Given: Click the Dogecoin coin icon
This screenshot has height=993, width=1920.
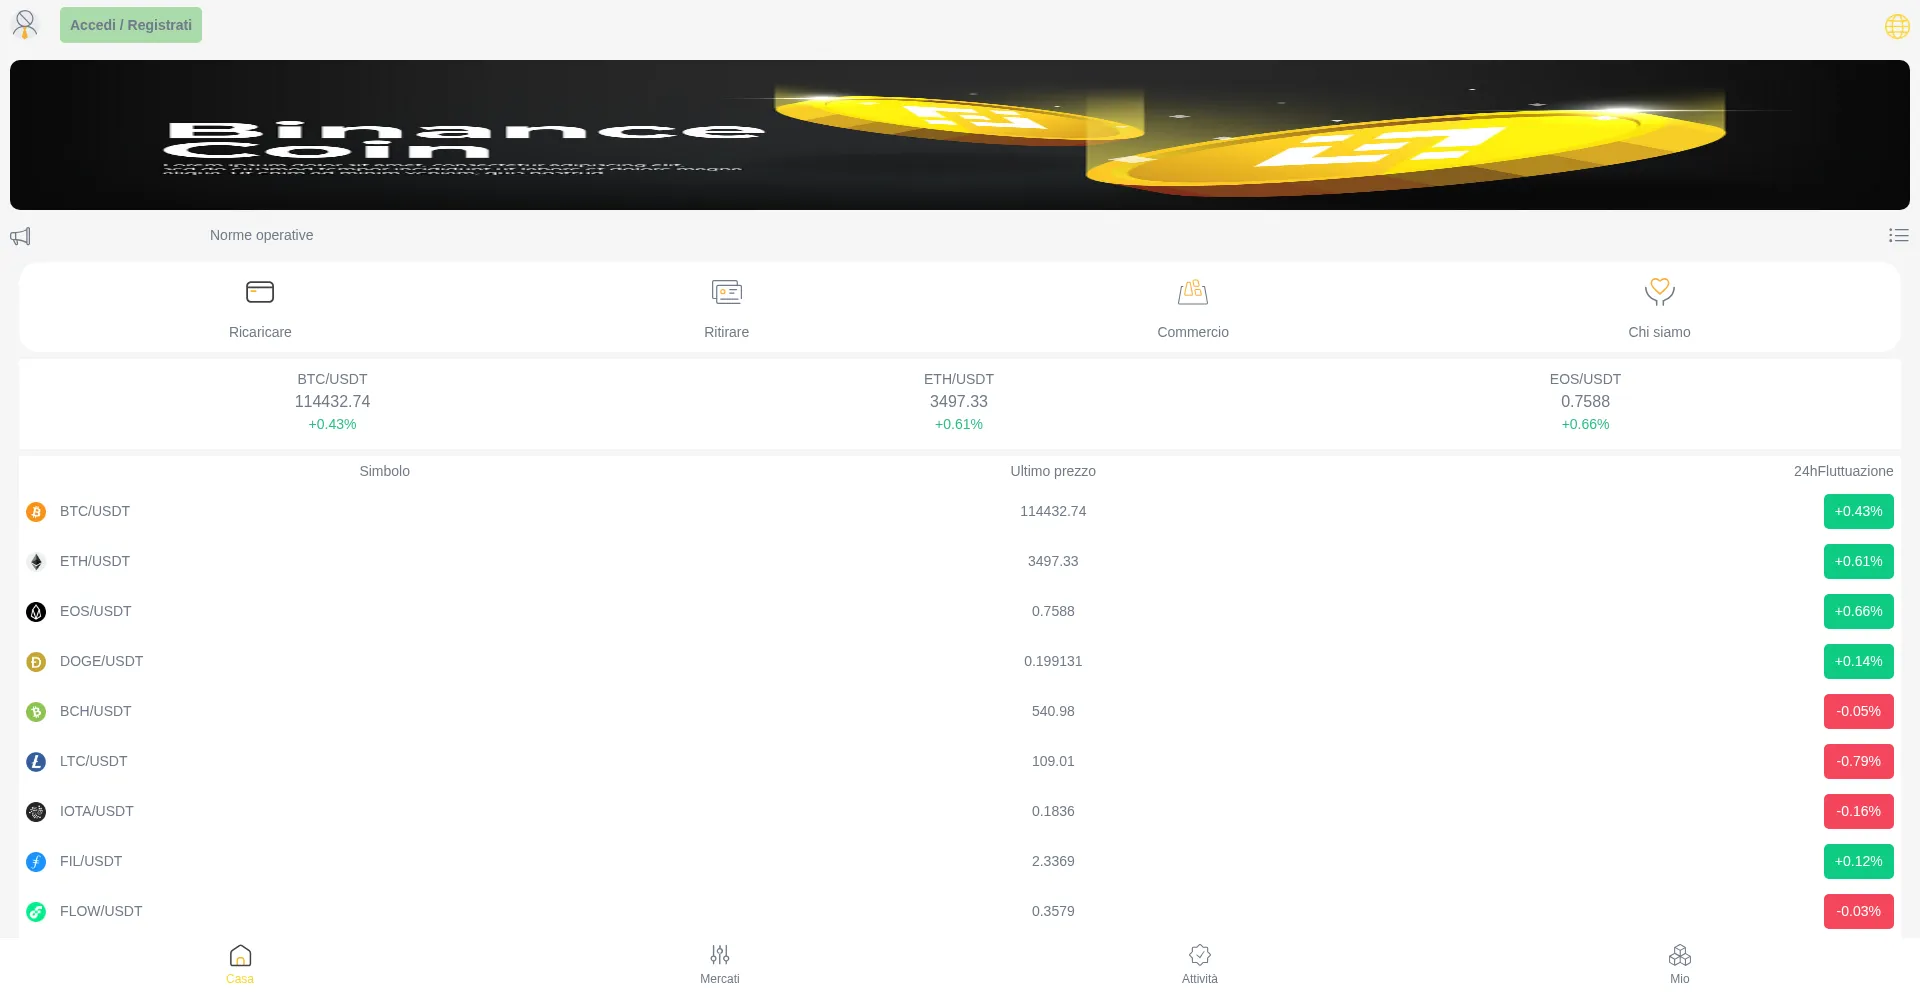Looking at the screenshot, I should pyautogui.click(x=36, y=662).
